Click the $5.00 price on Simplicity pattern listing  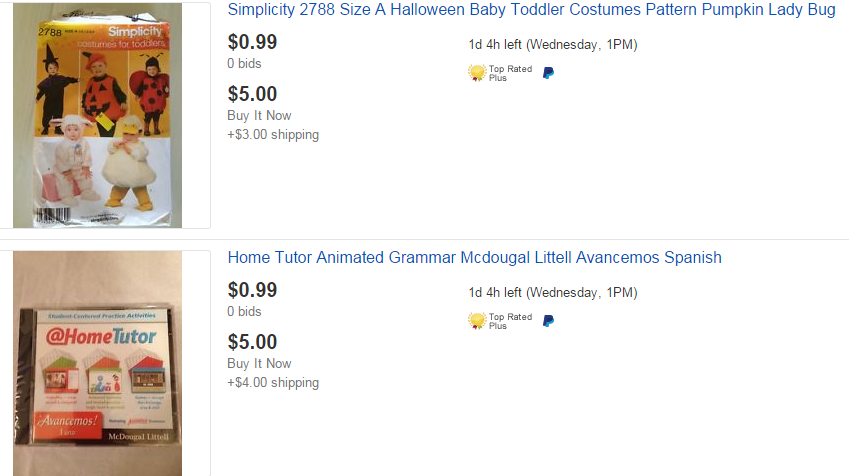click(252, 94)
